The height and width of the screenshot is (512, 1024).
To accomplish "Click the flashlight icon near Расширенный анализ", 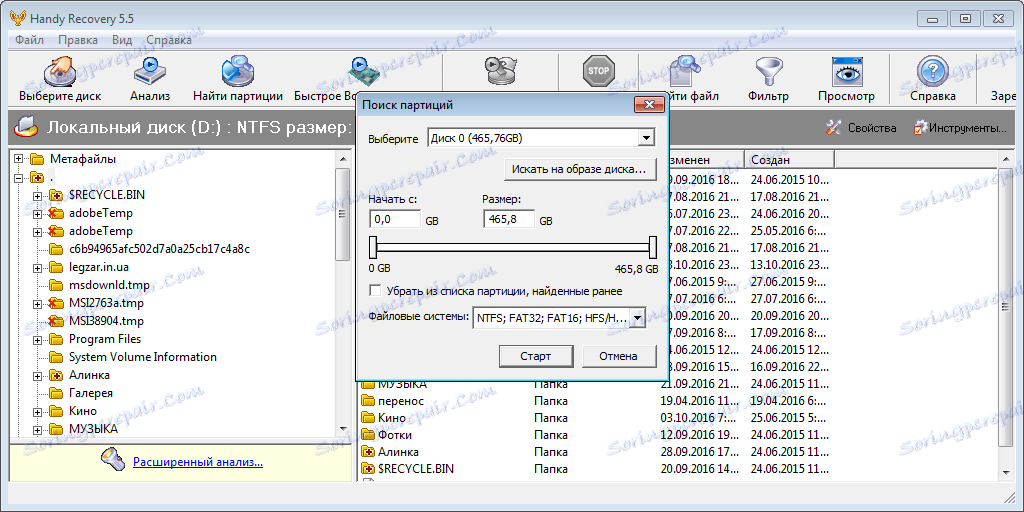I will coord(112,461).
